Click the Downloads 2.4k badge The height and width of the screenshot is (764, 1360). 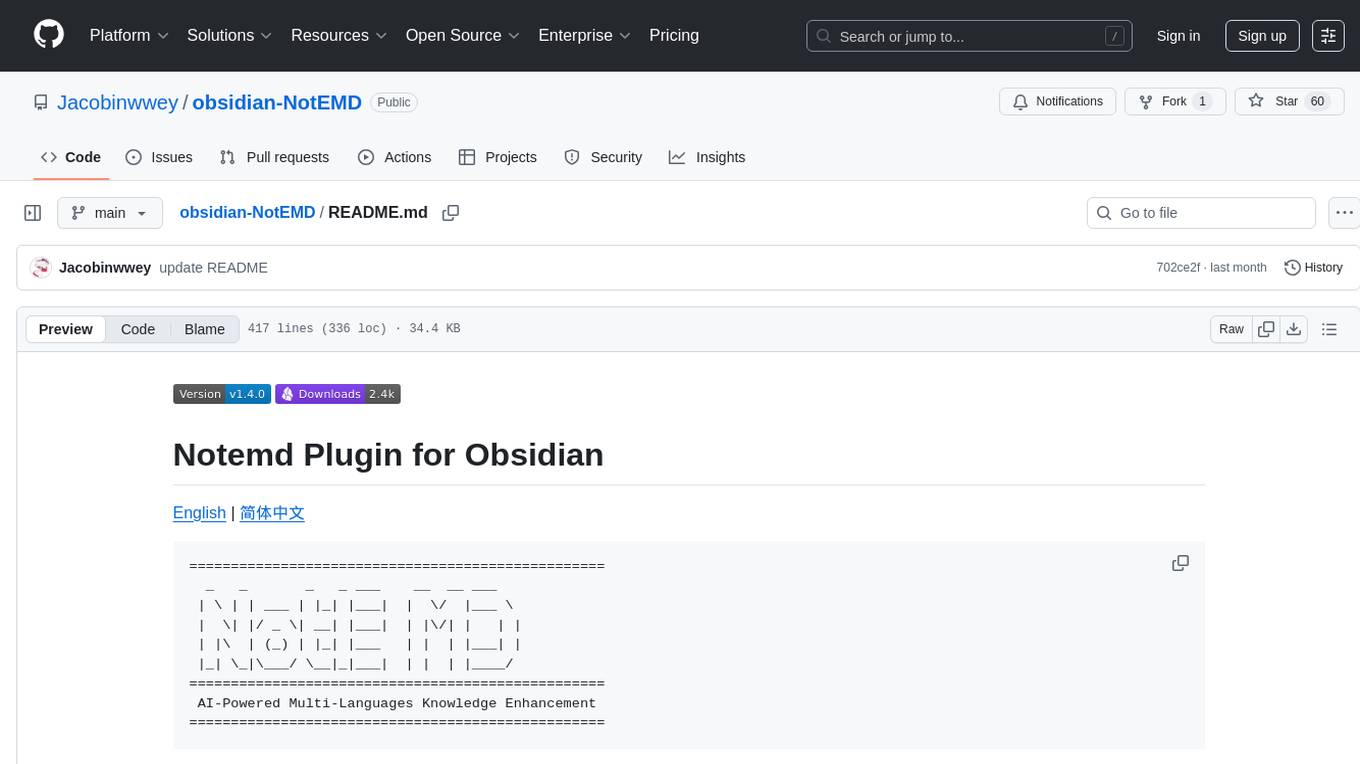tap(338, 394)
